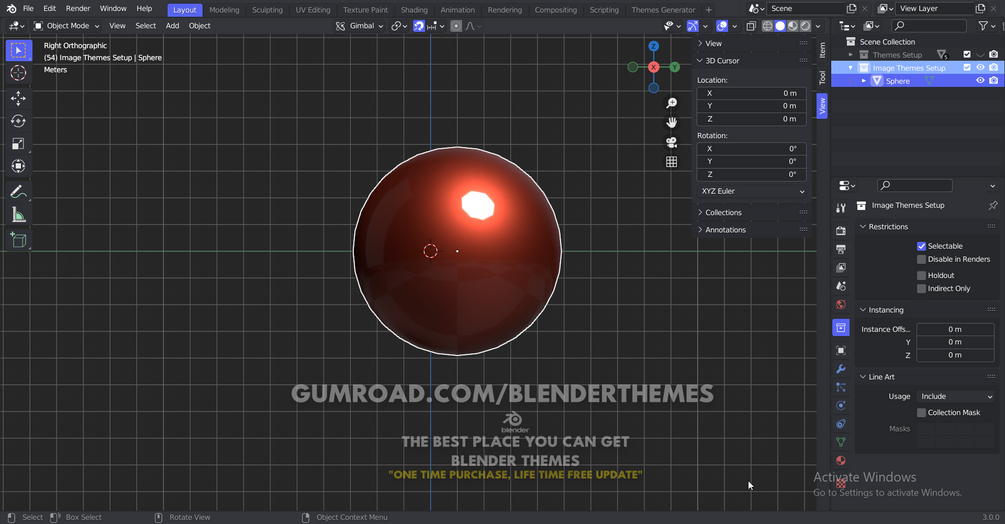This screenshot has width=1005, height=524.
Task: Choose the Move tool
Action: click(18, 98)
